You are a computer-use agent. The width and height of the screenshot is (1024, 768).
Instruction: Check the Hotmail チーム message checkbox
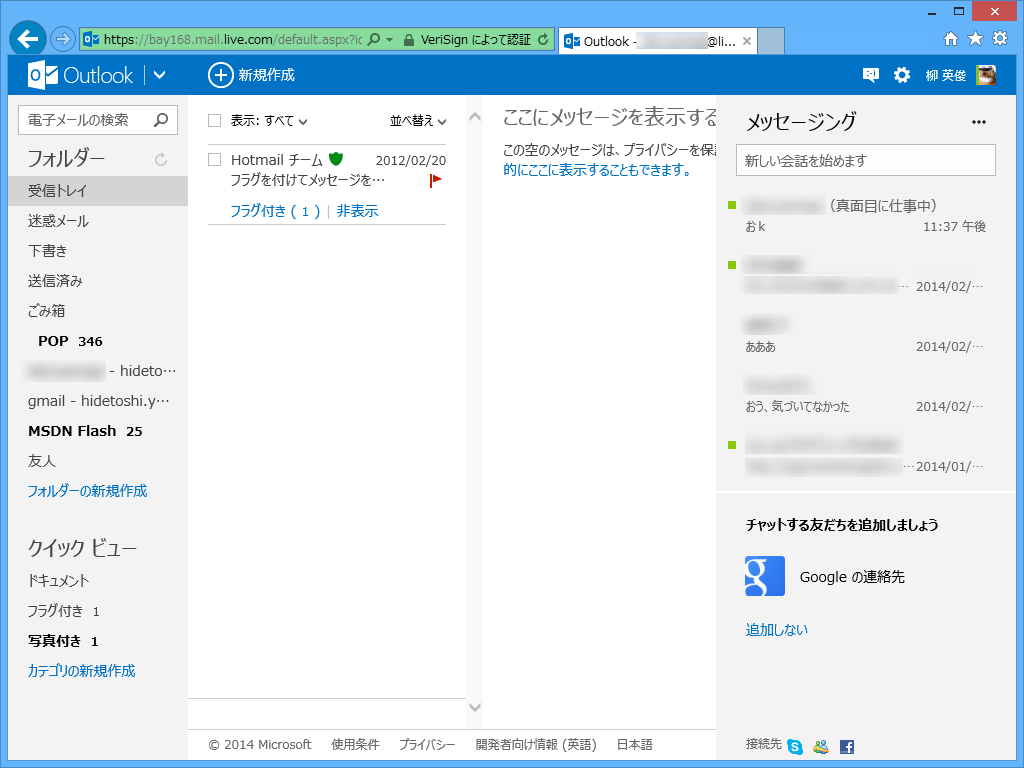(214, 160)
